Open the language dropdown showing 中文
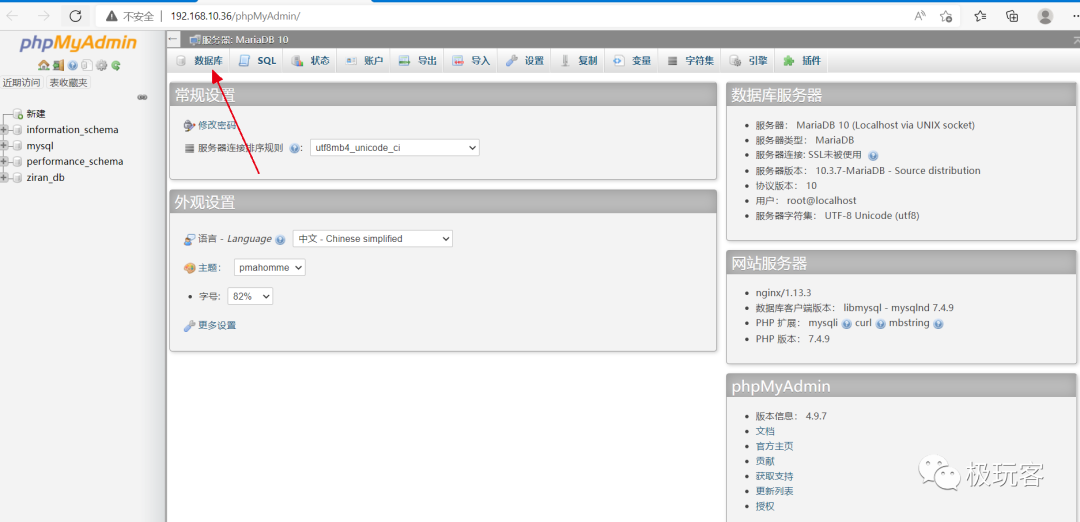1080x522 pixels. click(x=373, y=238)
